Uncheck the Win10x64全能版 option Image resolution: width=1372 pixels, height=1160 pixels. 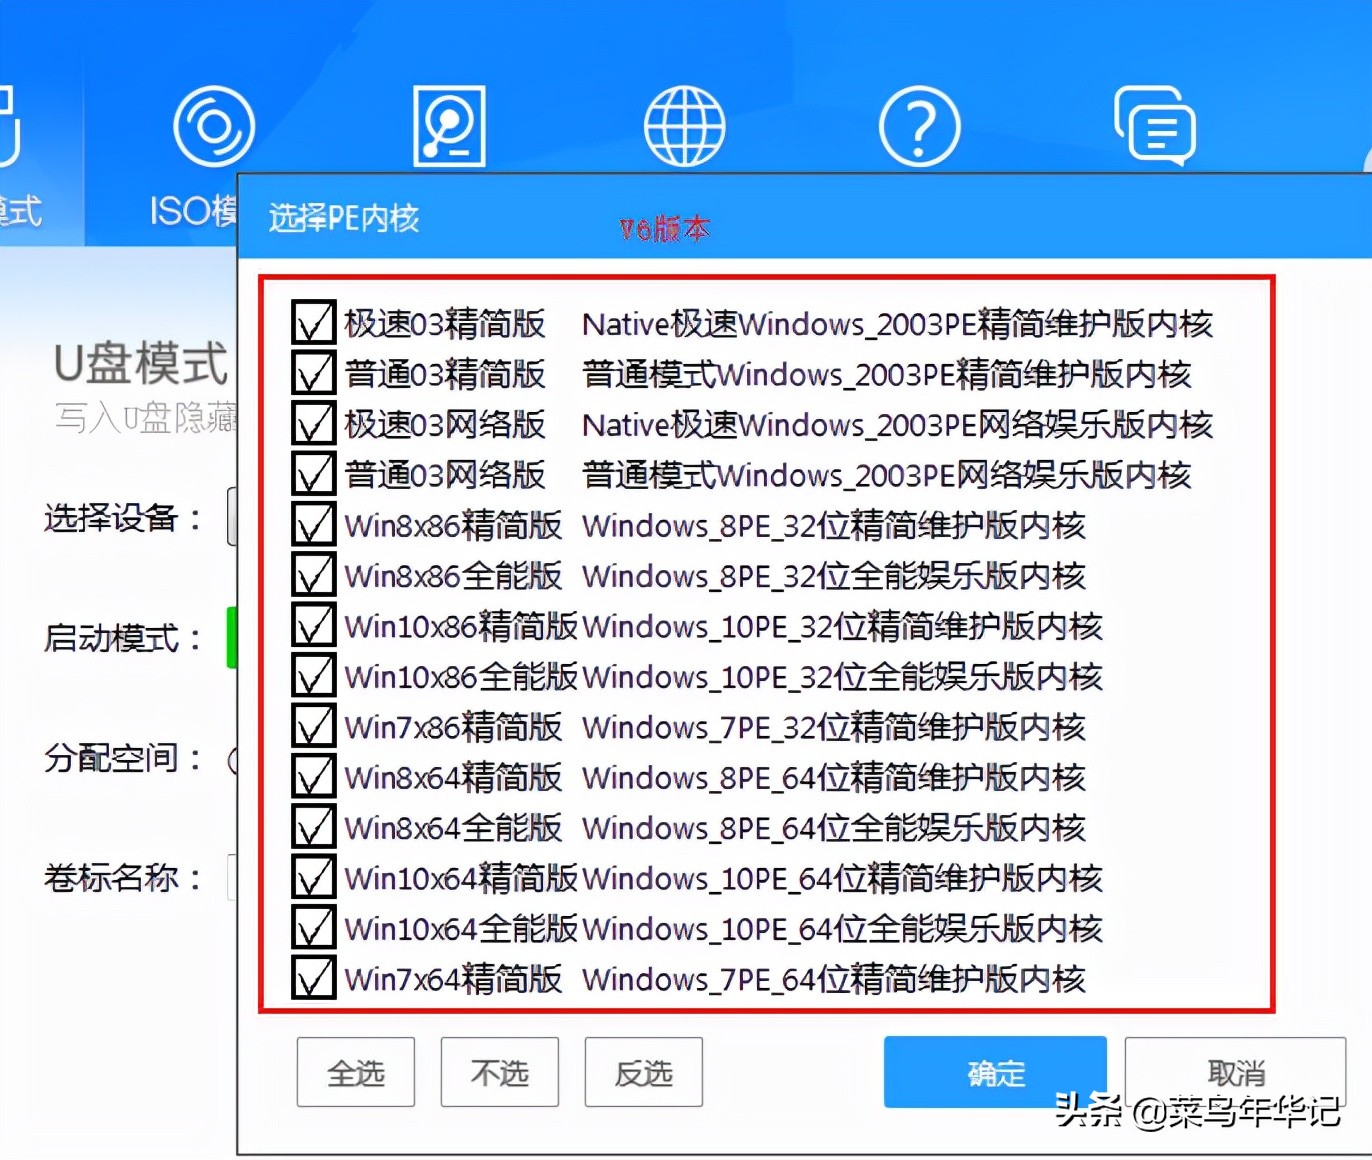313,927
